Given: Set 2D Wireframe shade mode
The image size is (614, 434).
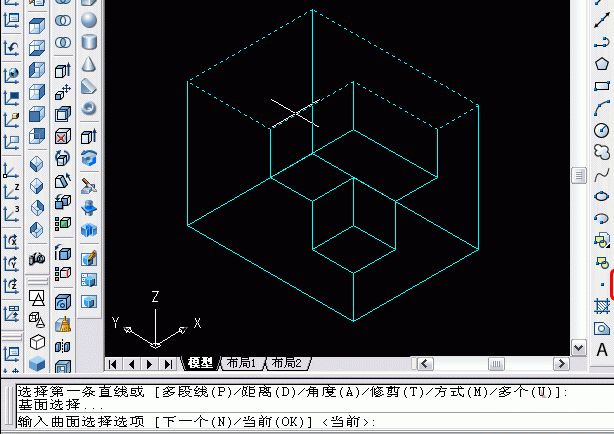Looking at the screenshot, I should 37,298.
